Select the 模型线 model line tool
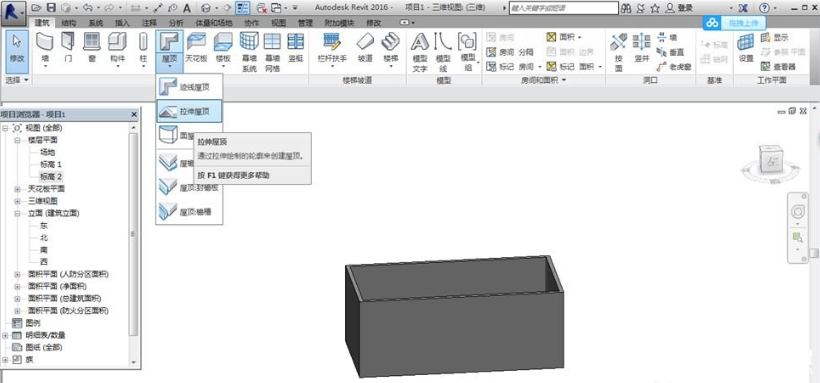This screenshot has height=383, width=820. (443, 52)
